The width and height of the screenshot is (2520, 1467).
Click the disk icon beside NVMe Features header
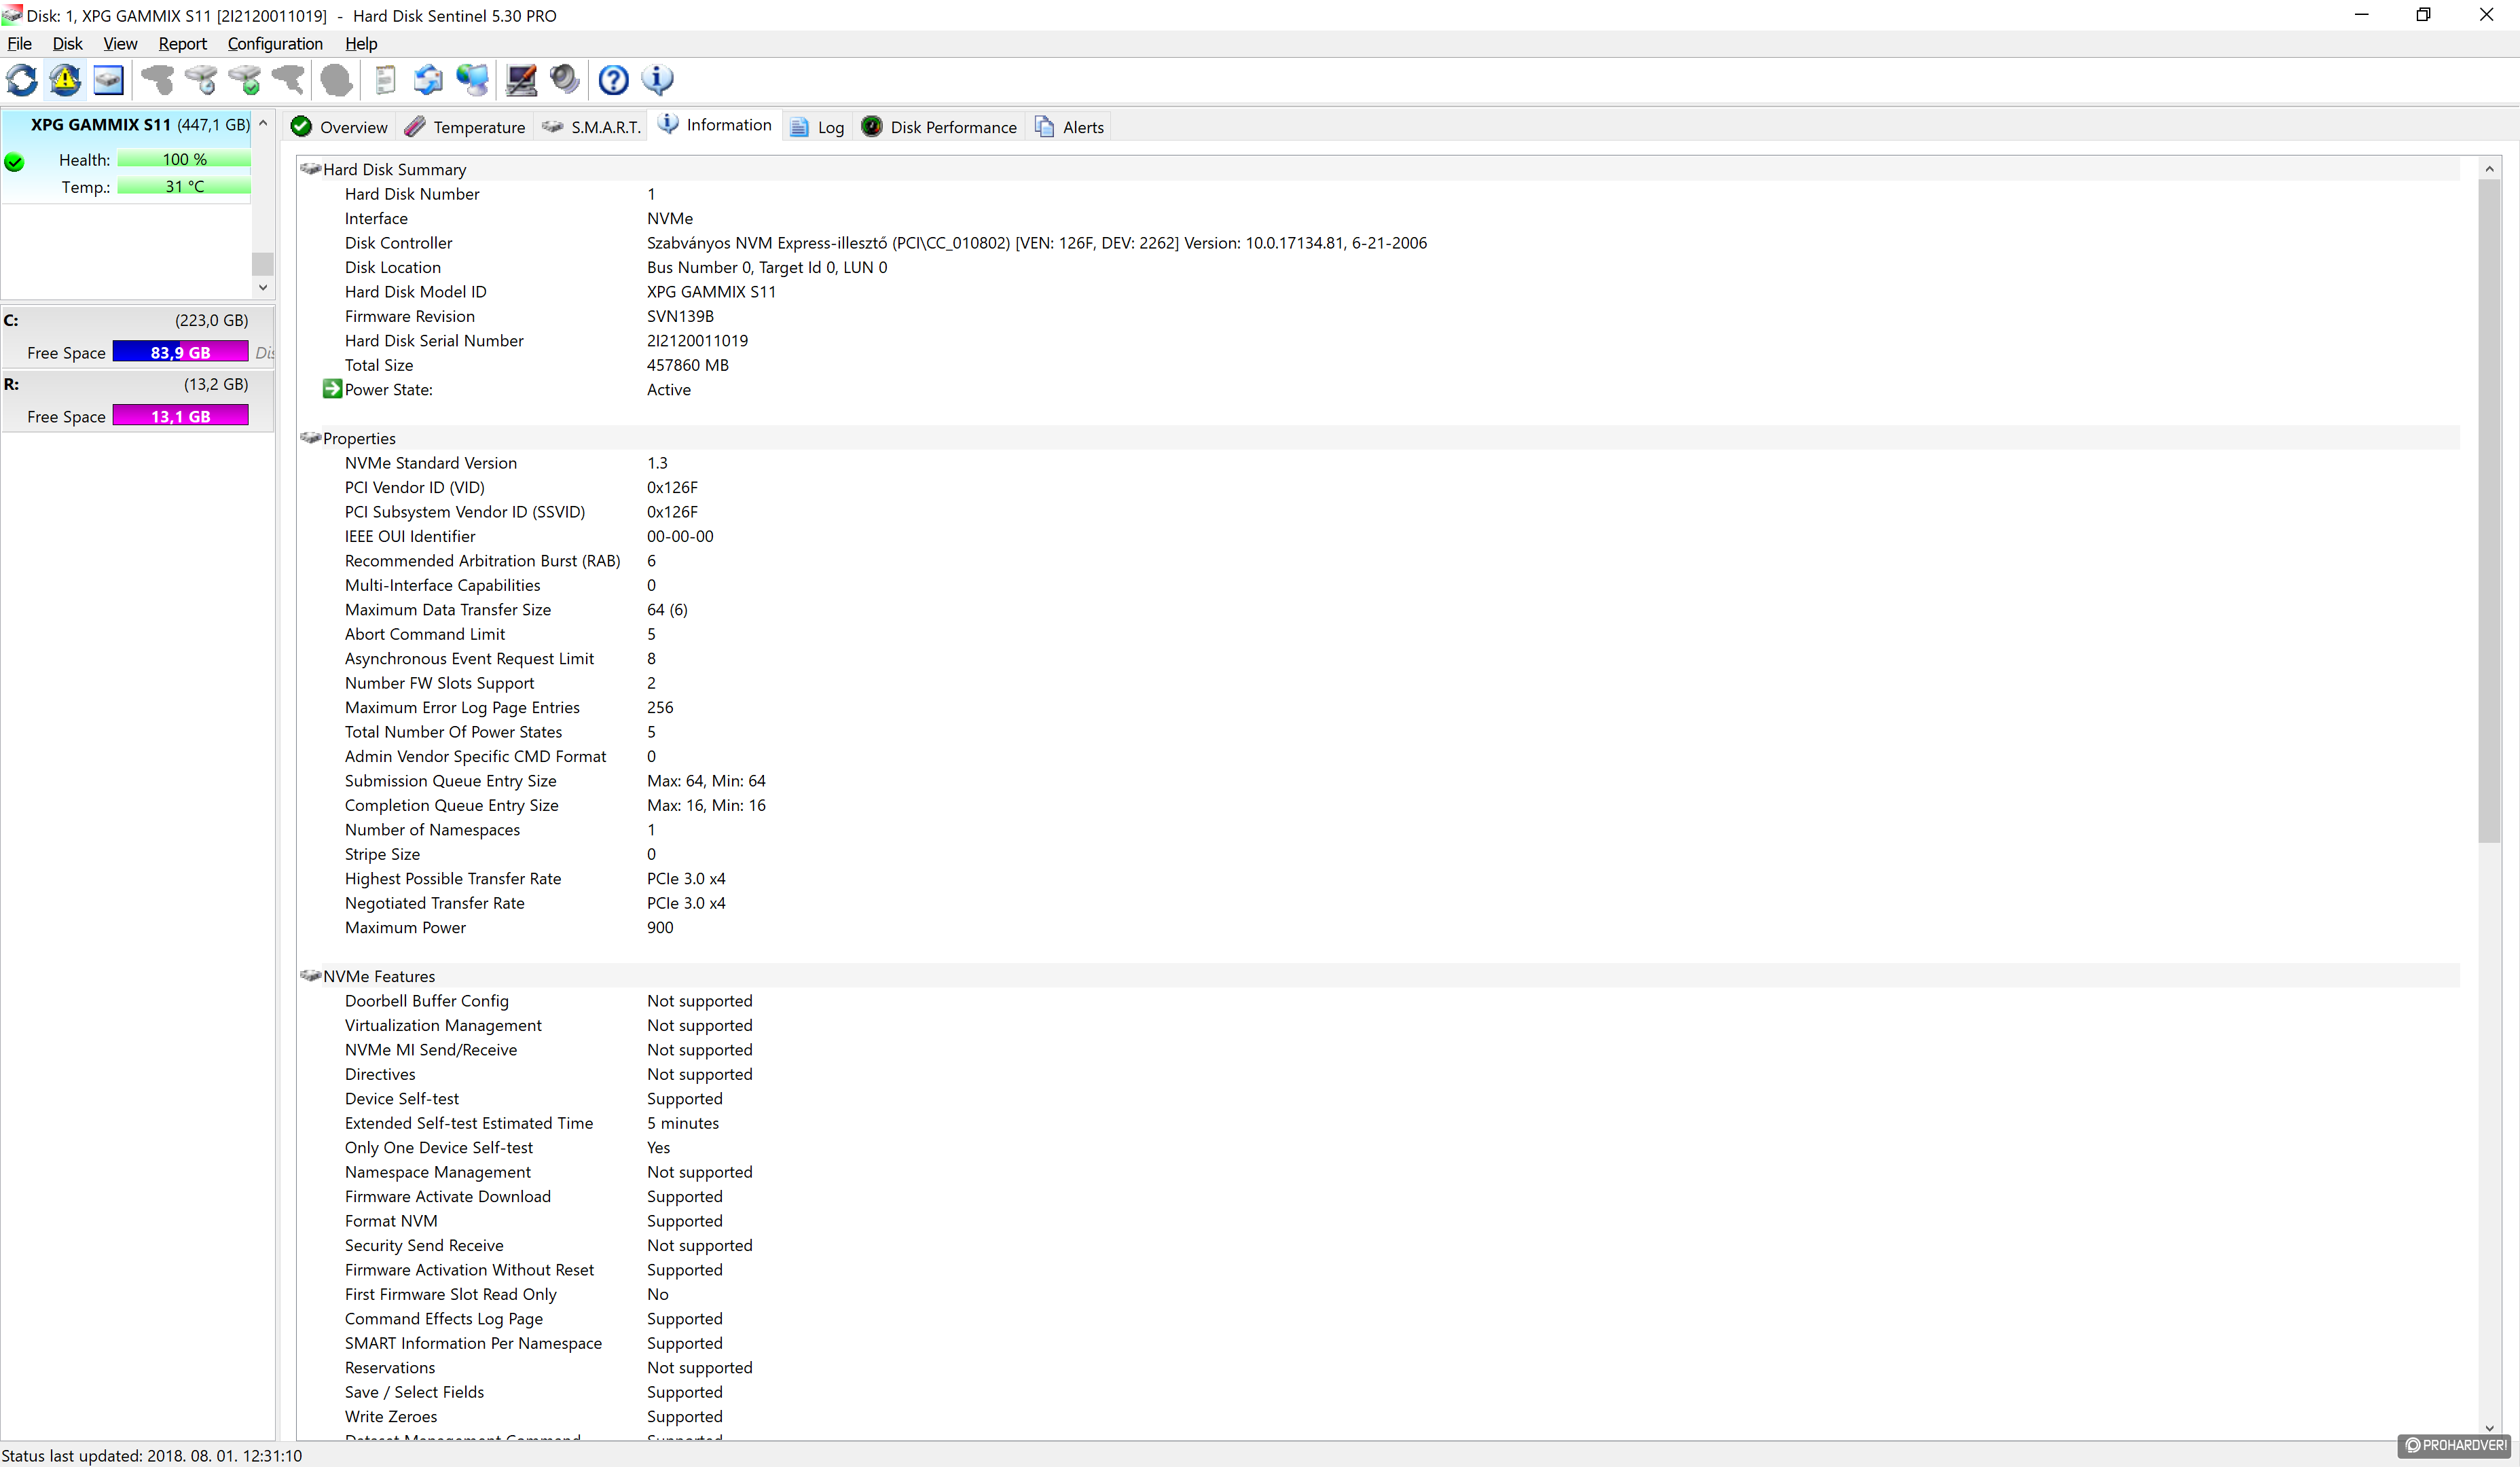coord(310,976)
